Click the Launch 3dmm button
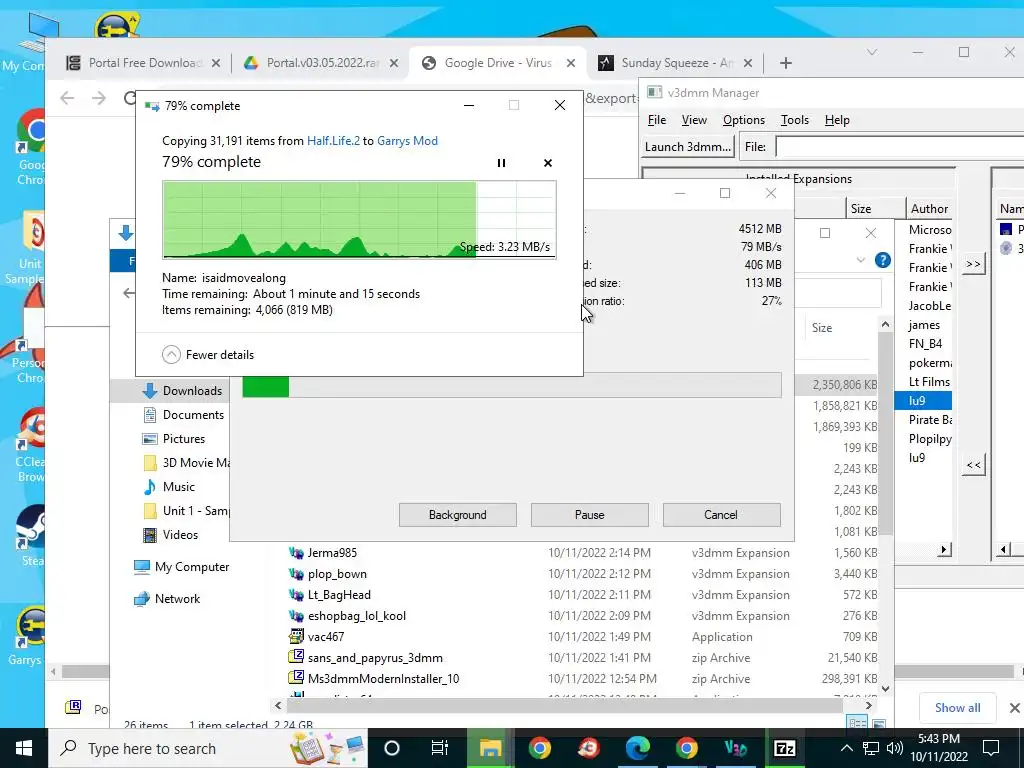The image size is (1024, 768). tap(688, 146)
